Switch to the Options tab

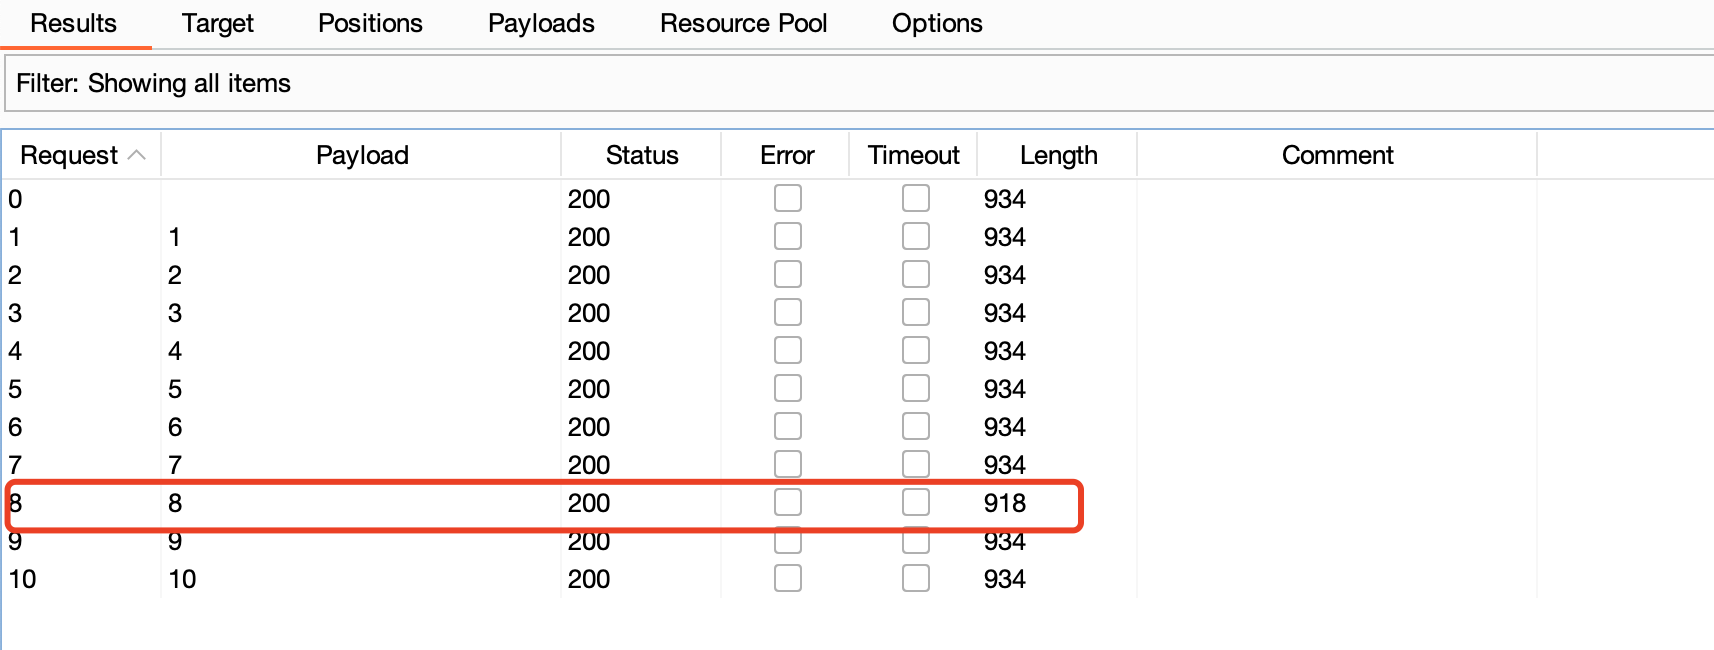click(x=937, y=23)
